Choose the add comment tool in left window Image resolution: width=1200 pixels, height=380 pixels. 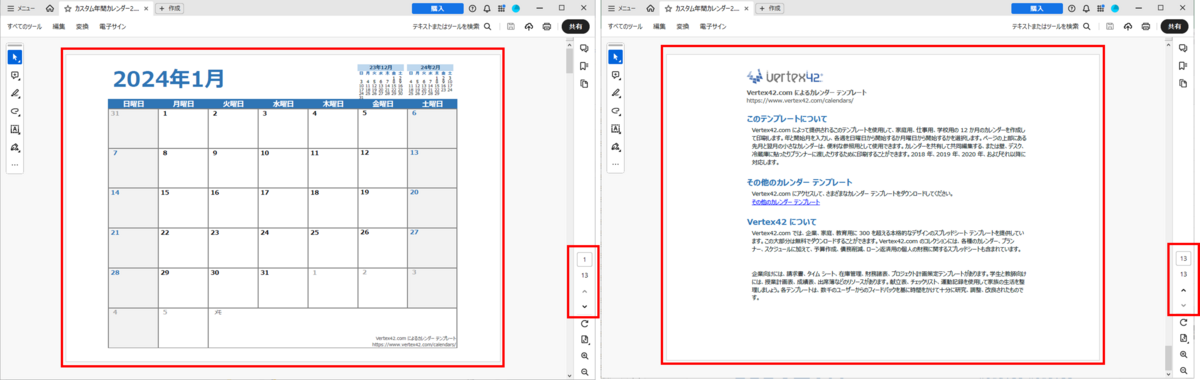pos(15,75)
